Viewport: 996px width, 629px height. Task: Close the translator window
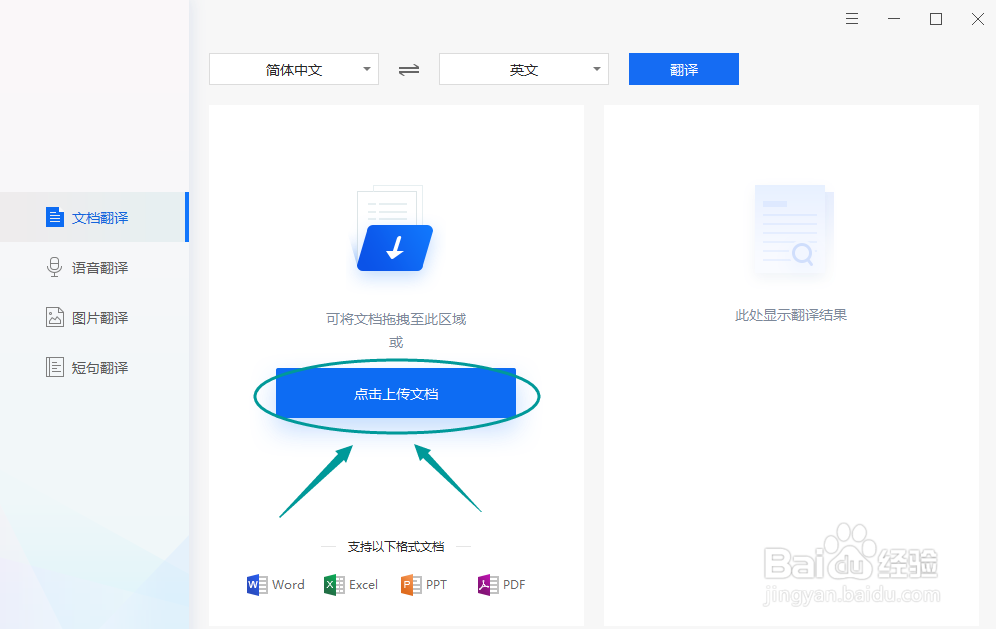[x=978, y=19]
